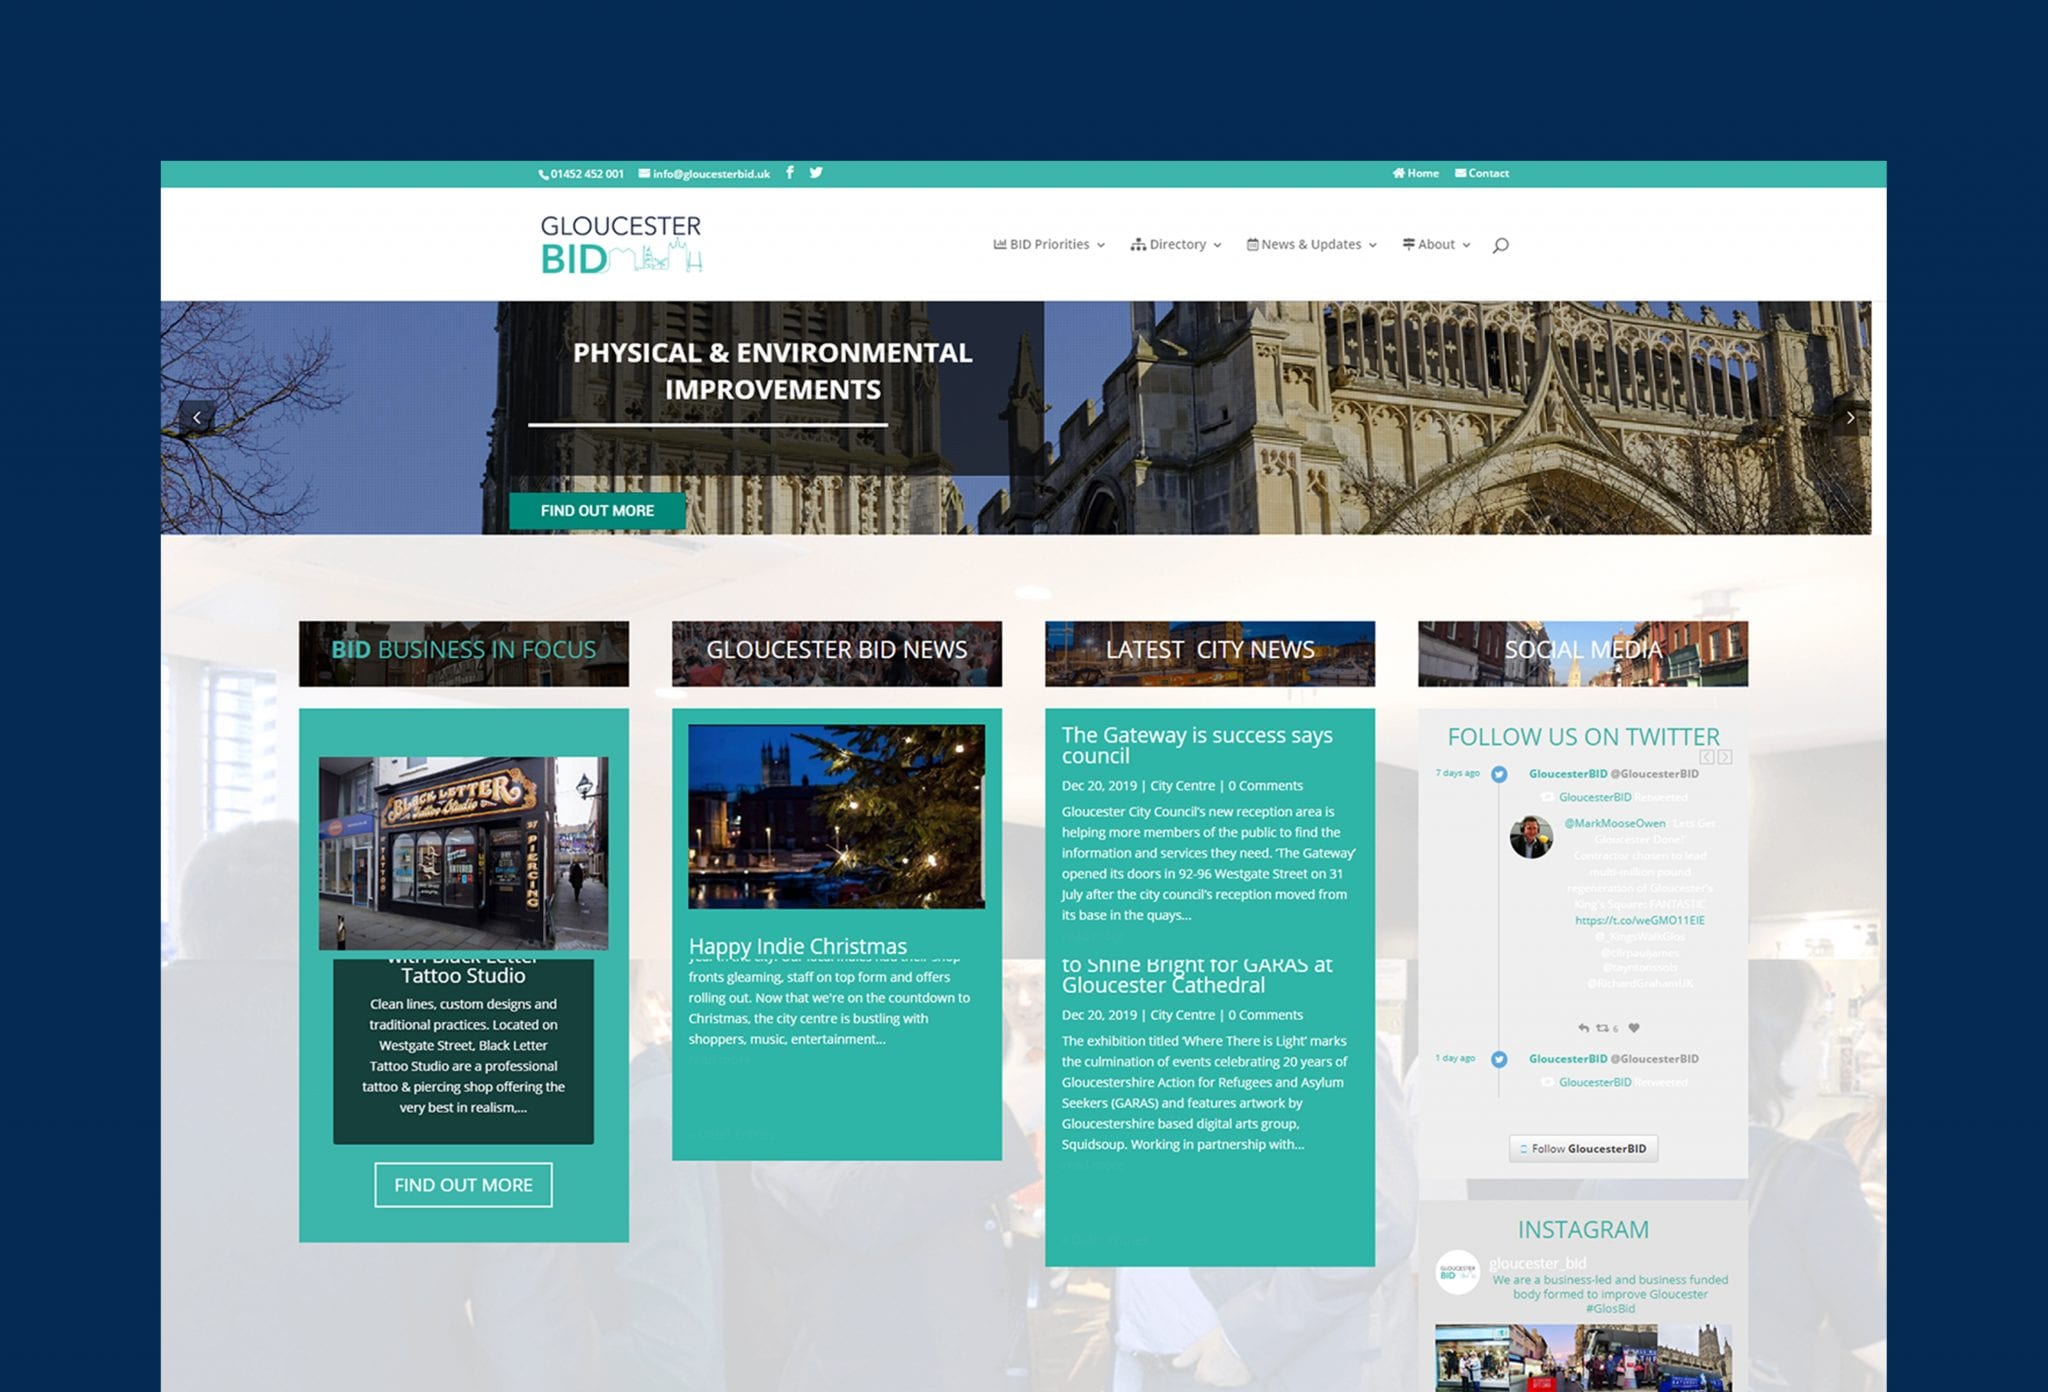Open the Social Media banner
The height and width of the screenshot is (1392, 2048).
pos(1583,653)
